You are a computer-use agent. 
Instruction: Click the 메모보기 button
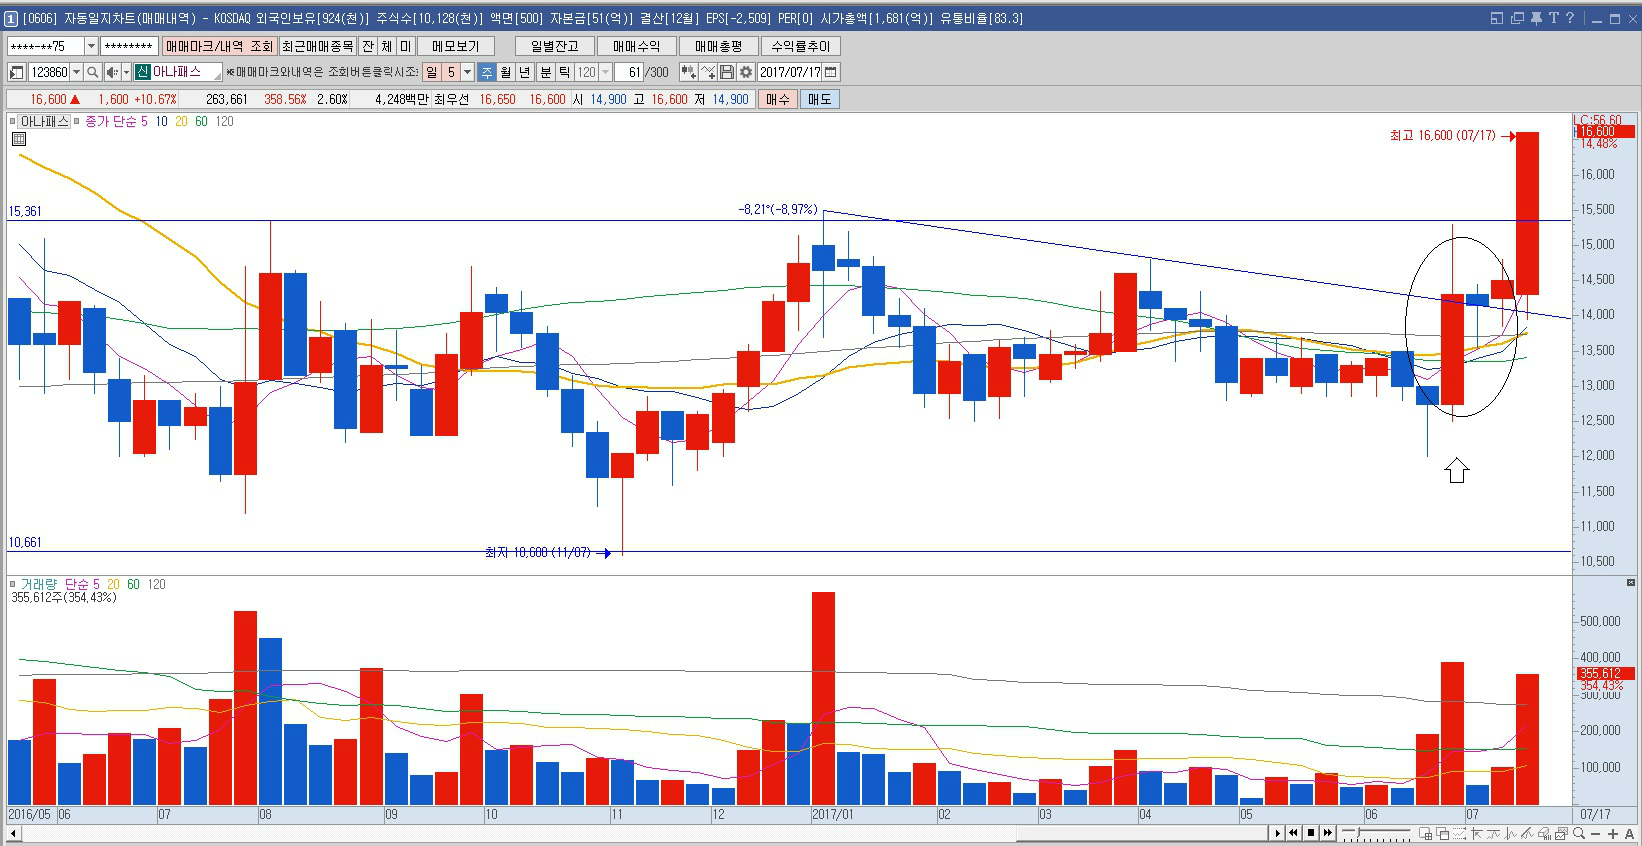[455, 46]
